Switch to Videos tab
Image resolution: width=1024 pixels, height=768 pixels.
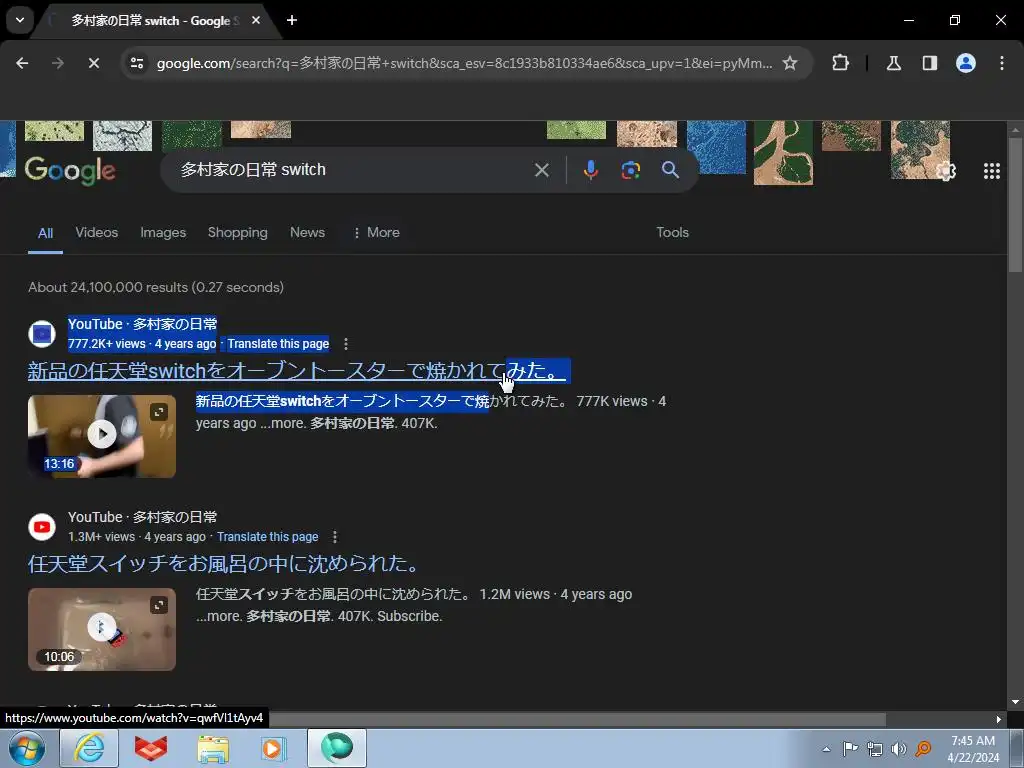(97, 232)
